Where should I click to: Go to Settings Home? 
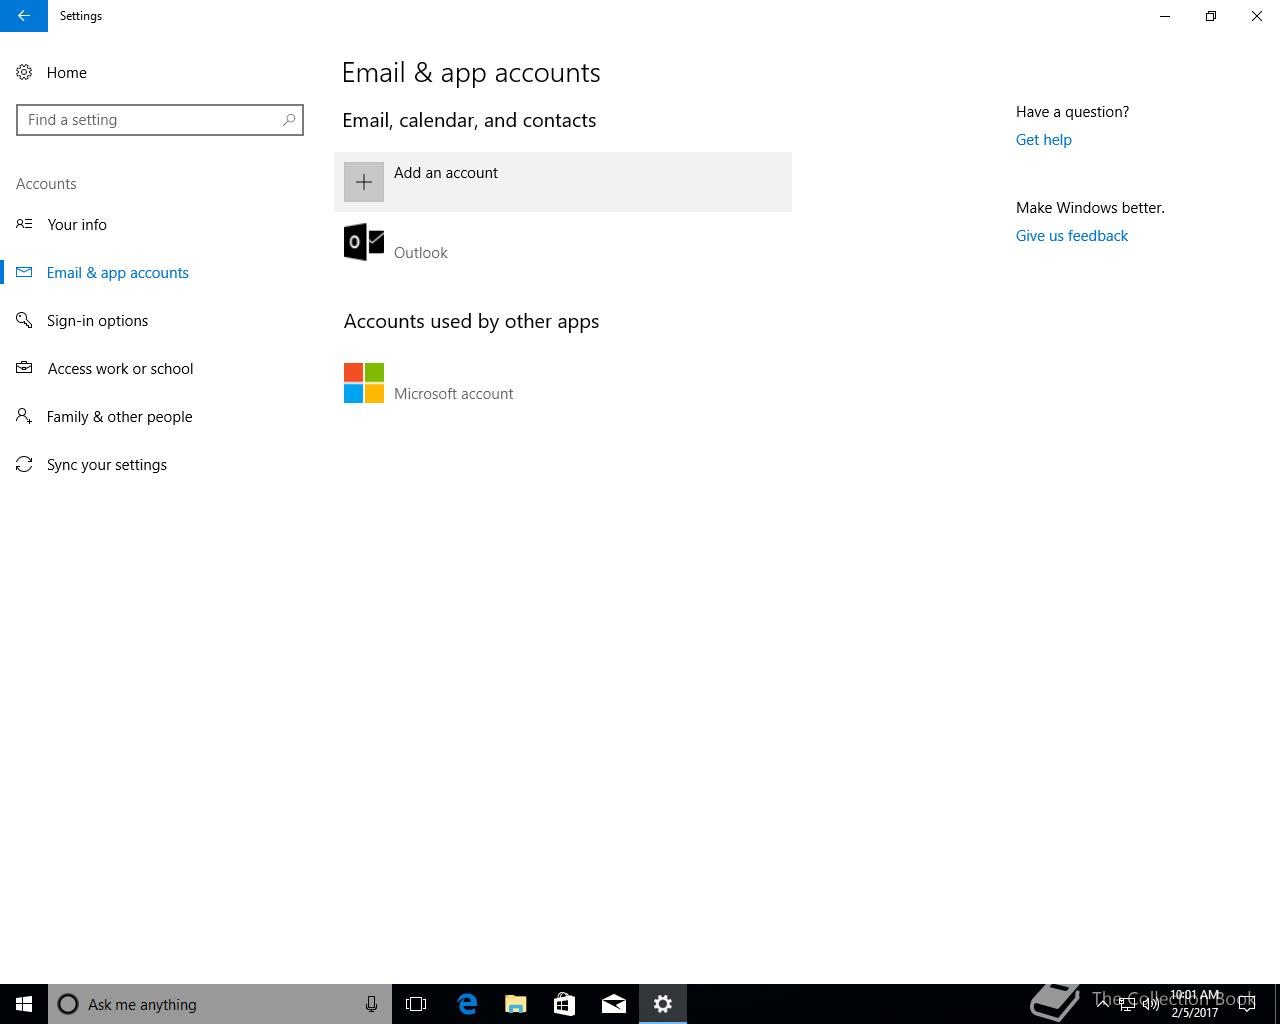coord(67,73)
